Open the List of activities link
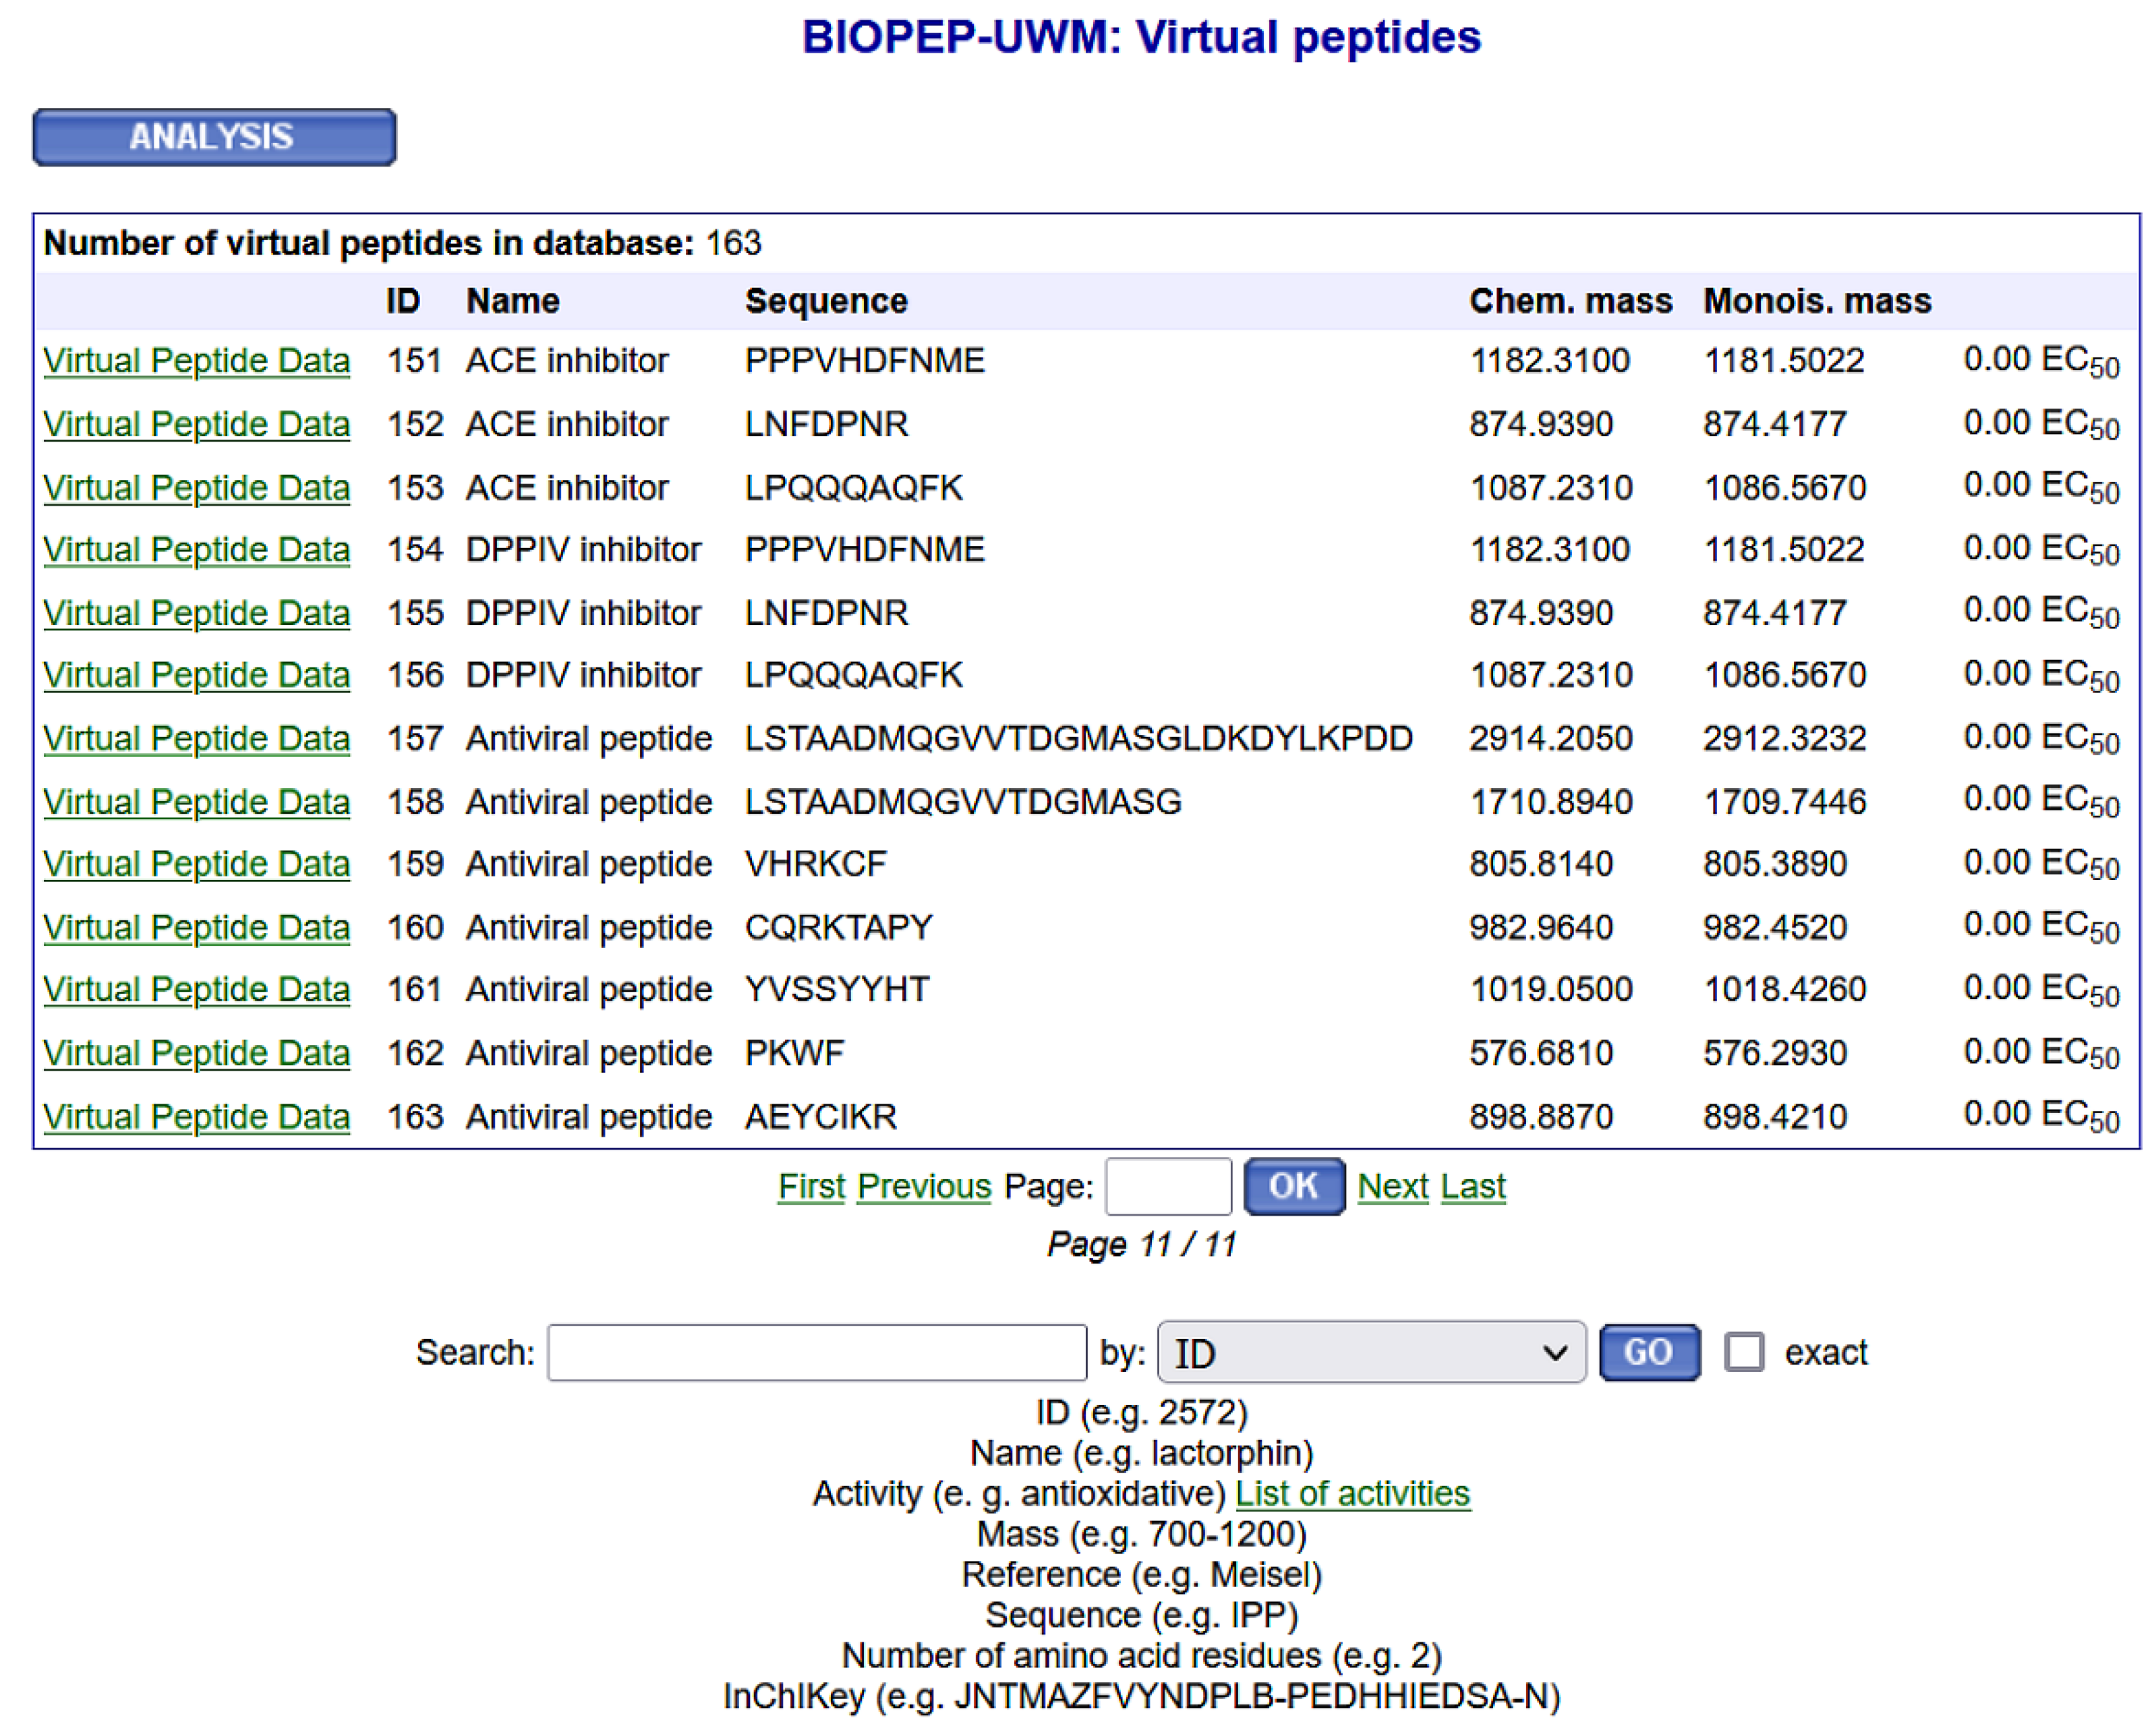 pyautogui.click(x=1352, y=1494)
